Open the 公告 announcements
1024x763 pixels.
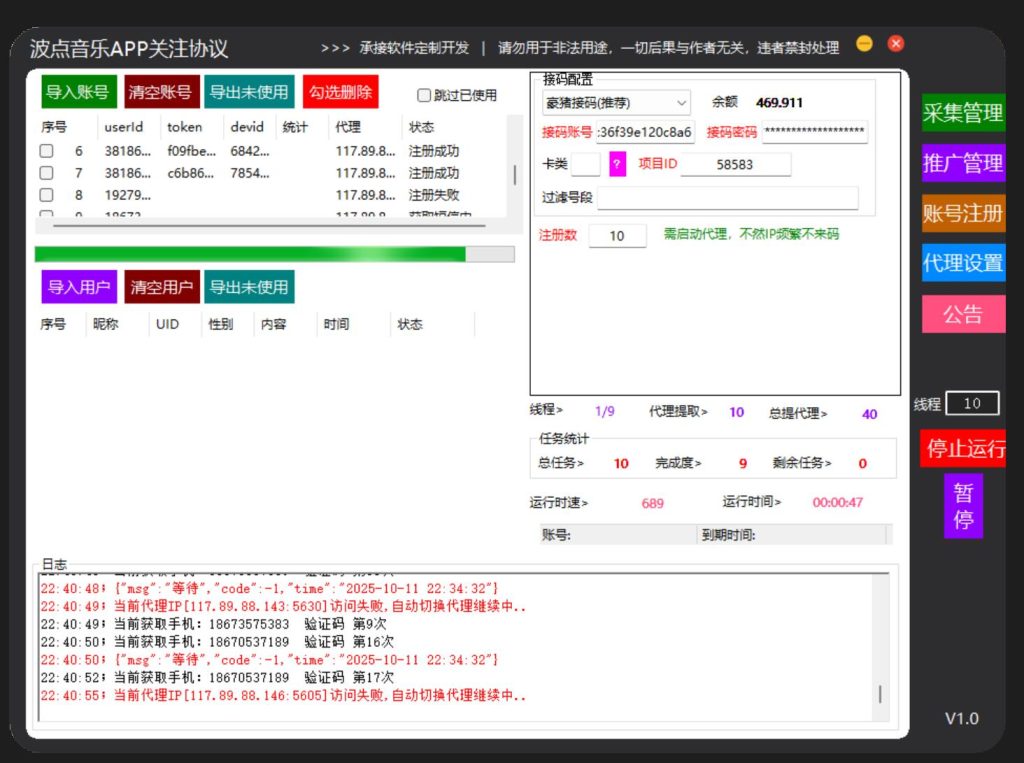click(x=963, y=314)
